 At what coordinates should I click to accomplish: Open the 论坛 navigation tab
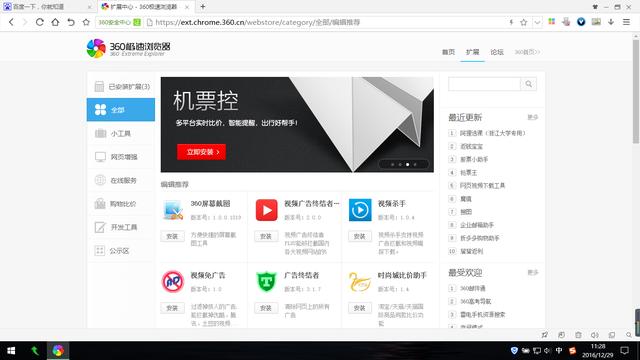coord(497,52)
